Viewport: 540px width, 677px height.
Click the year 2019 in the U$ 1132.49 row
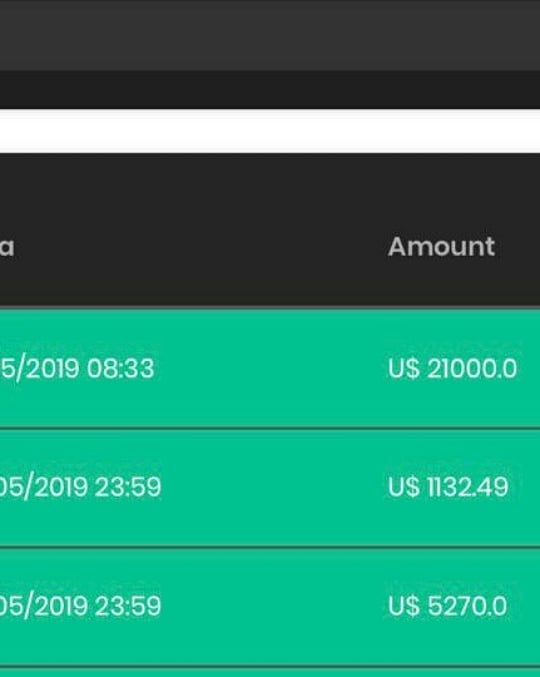pyautogui.click(x=61, y=487)
